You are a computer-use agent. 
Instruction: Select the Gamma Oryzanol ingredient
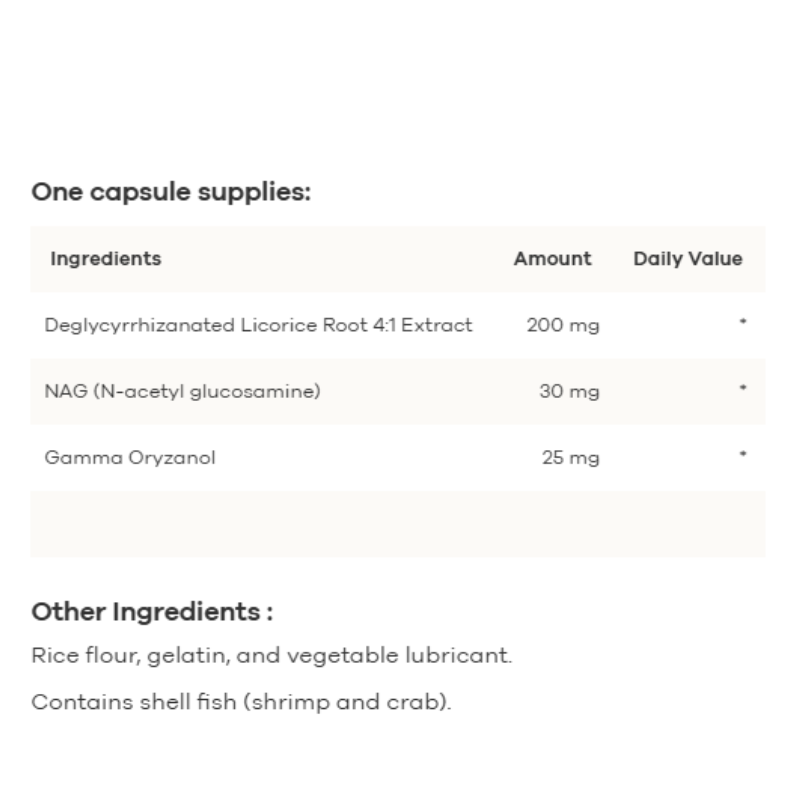pos(130,458)
